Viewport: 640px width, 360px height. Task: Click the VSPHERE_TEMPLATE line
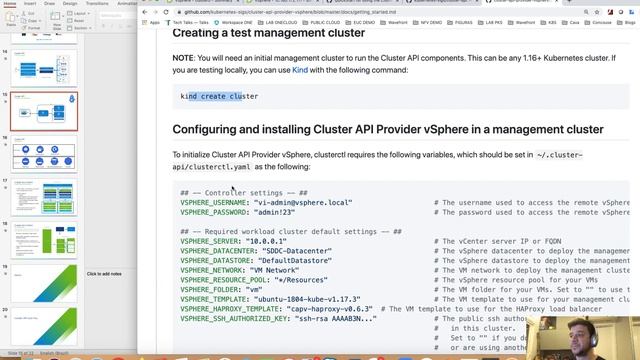tap(270, 300)
